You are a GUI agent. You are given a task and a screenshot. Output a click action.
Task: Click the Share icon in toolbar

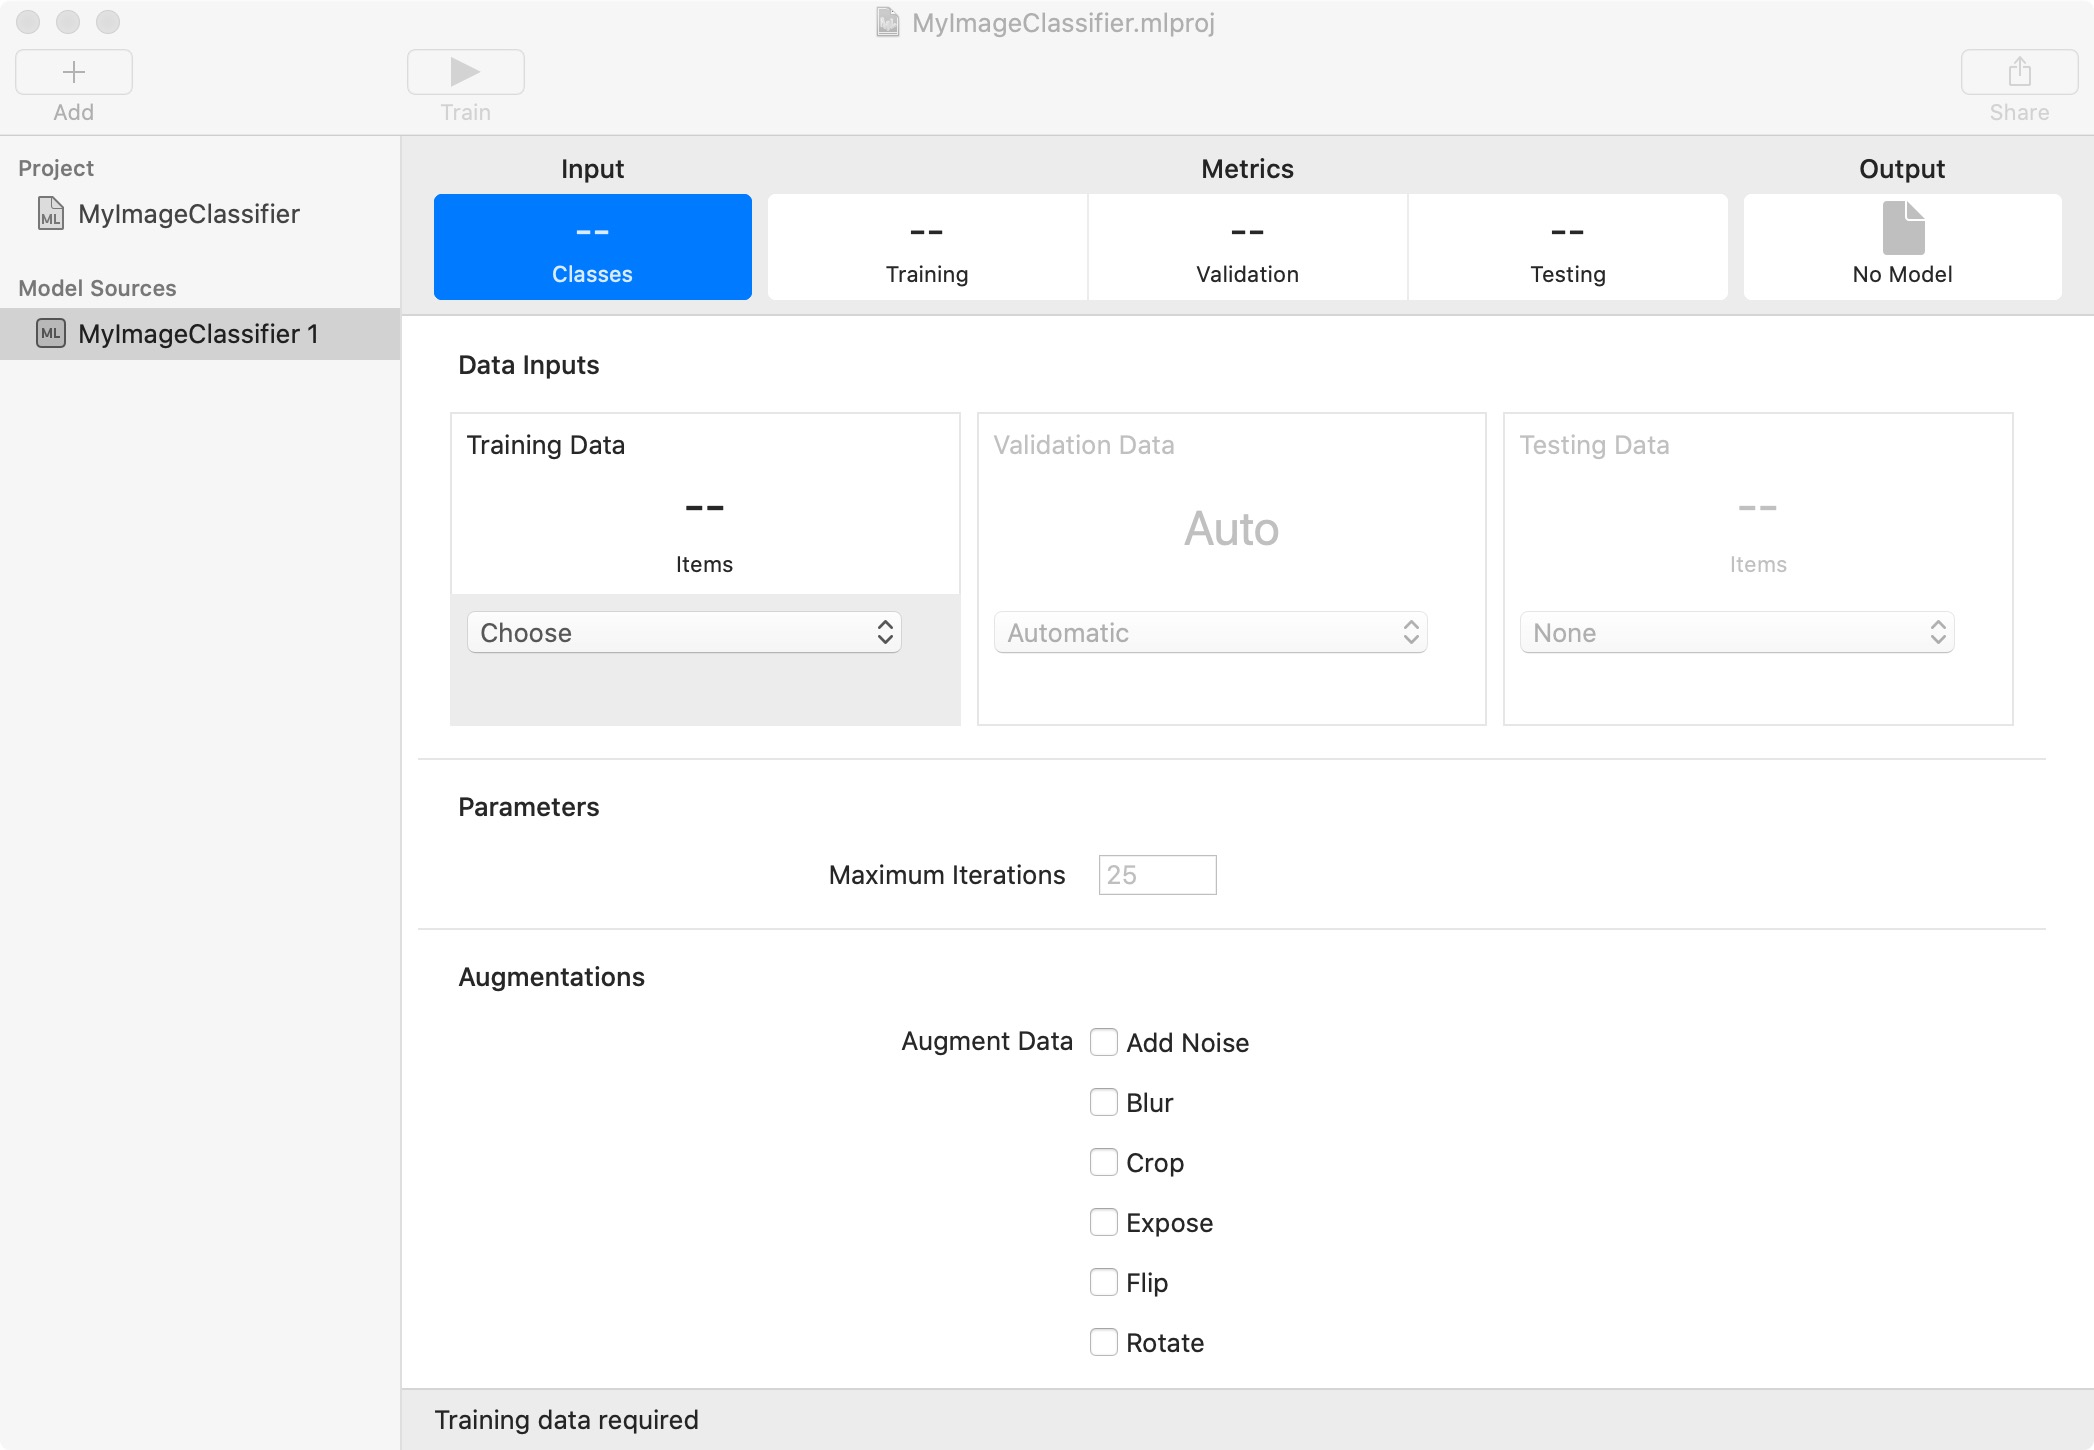coord(2019,72)
